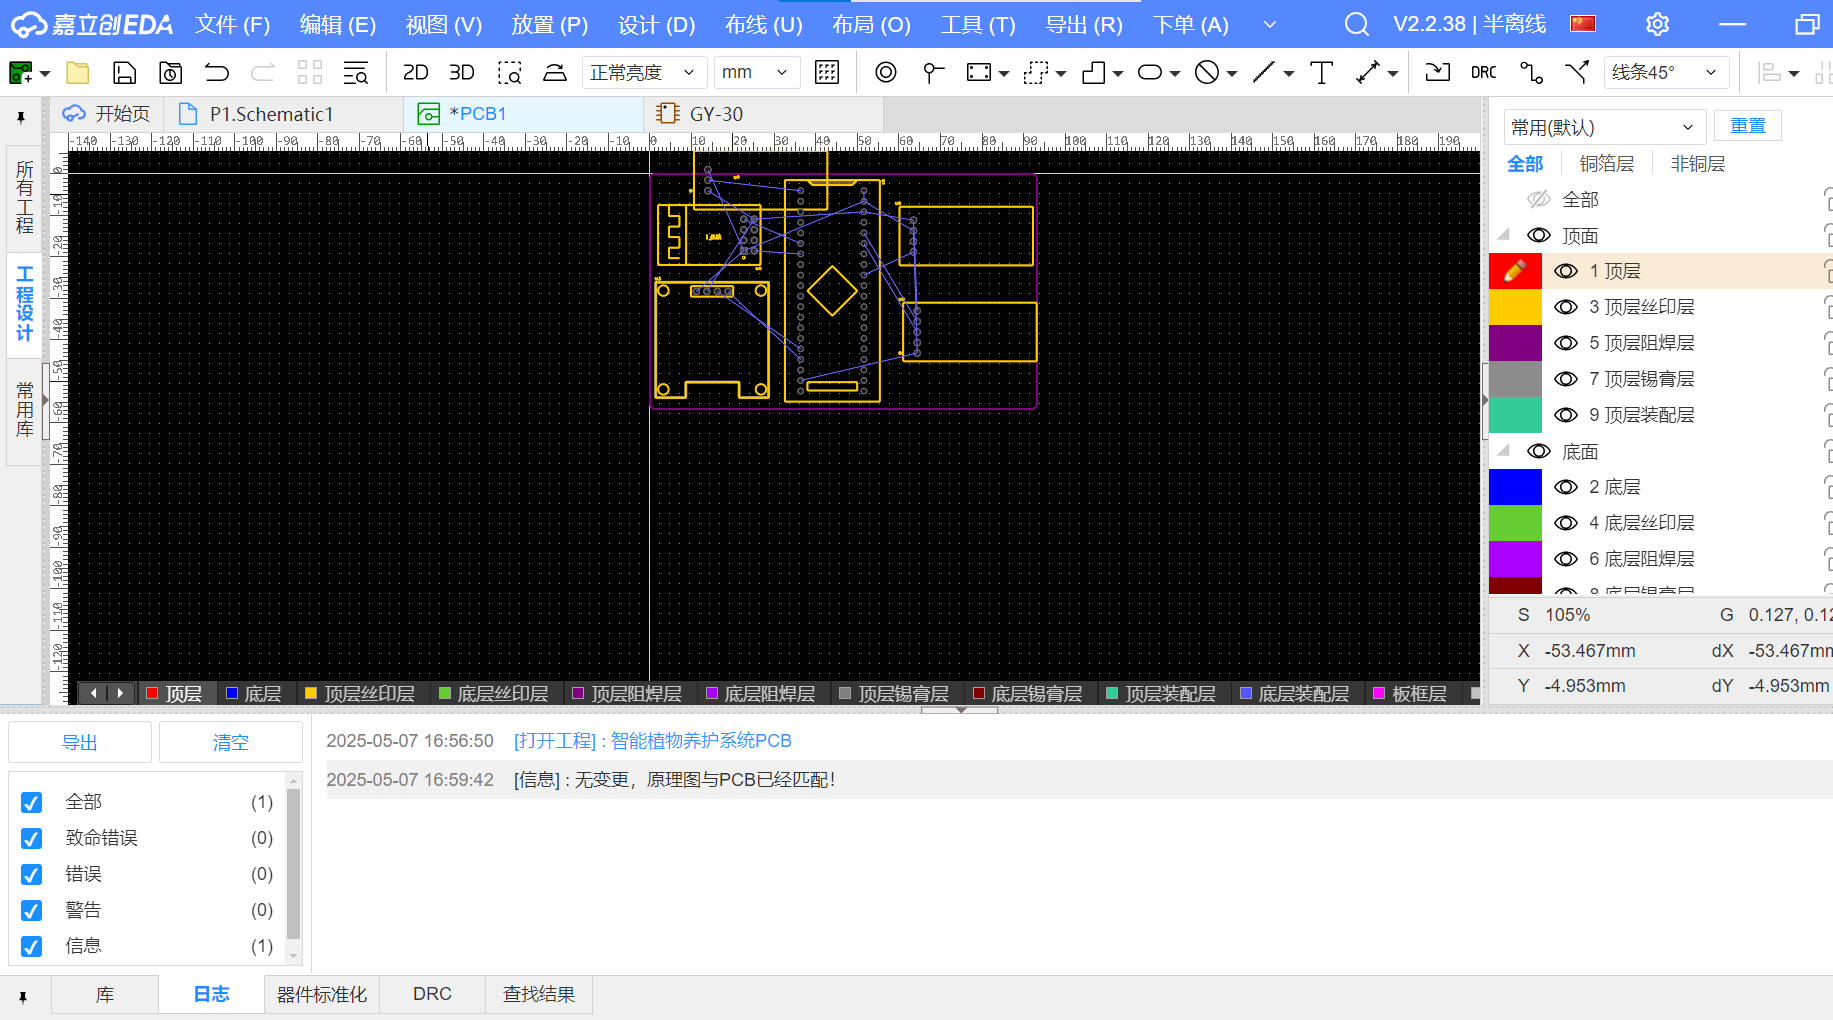Open the 导出 (R) menu
The height and width of the screenshot is (1020, 1833).
[x=1084, y=24]
